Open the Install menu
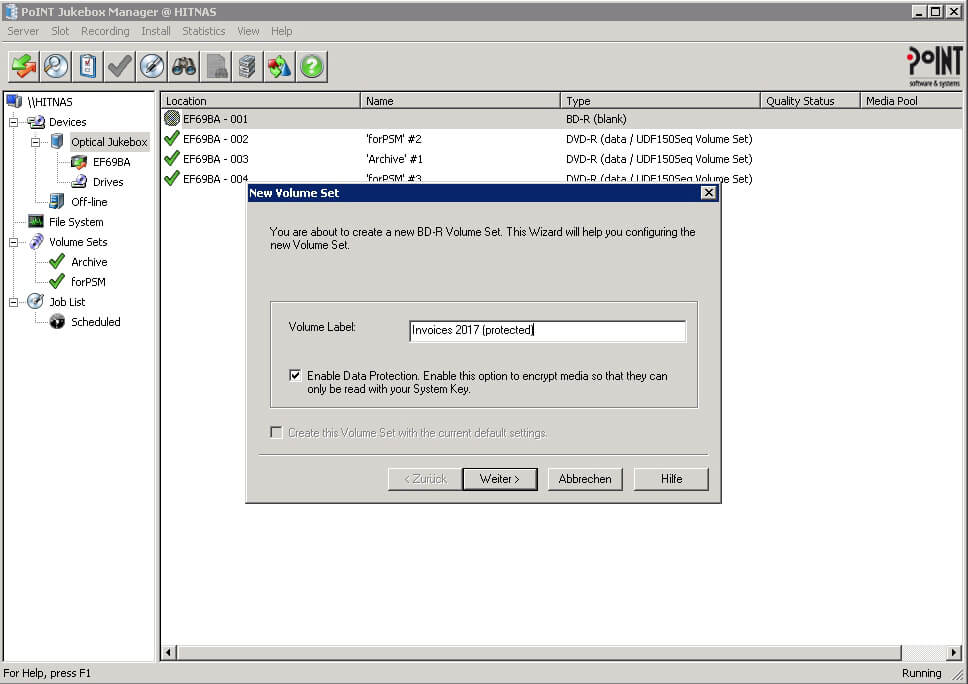968x684 pixels. 156,31
